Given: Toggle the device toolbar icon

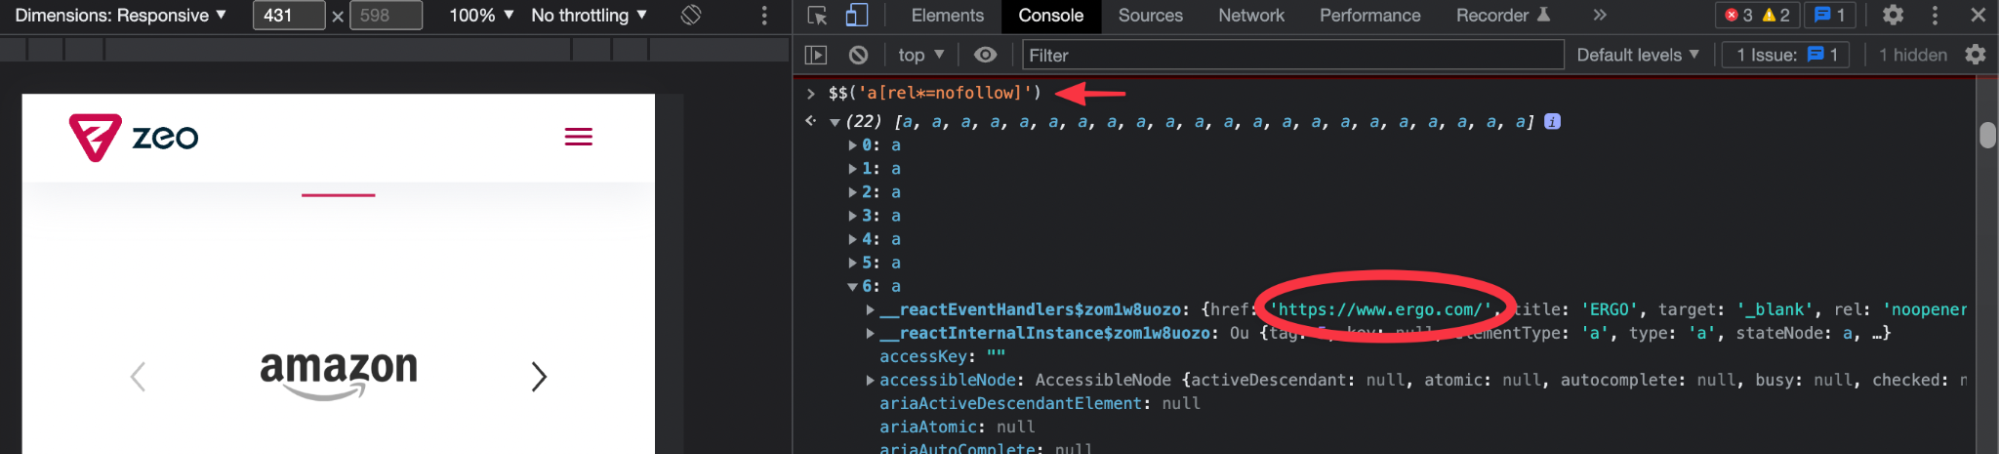Looking at the screenshot, I should 857,15.
